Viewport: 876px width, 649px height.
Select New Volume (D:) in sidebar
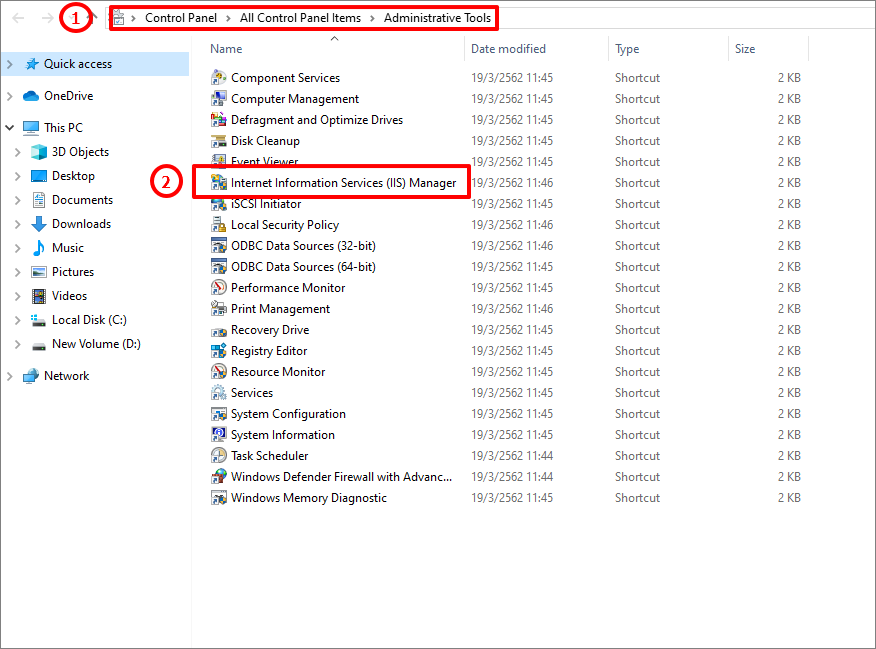96,344
